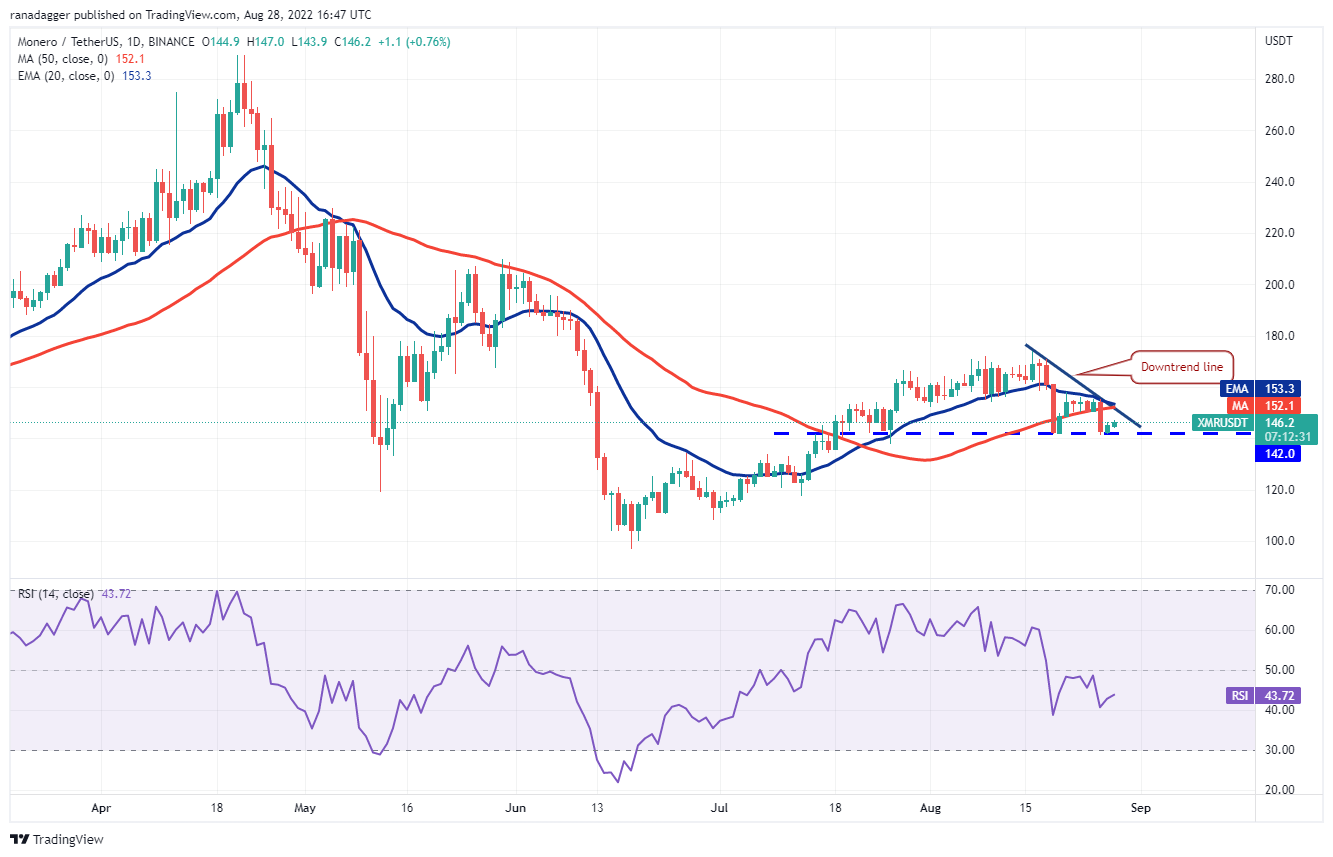Click the 30.00 level on the RSI axis

point(1281,750)
